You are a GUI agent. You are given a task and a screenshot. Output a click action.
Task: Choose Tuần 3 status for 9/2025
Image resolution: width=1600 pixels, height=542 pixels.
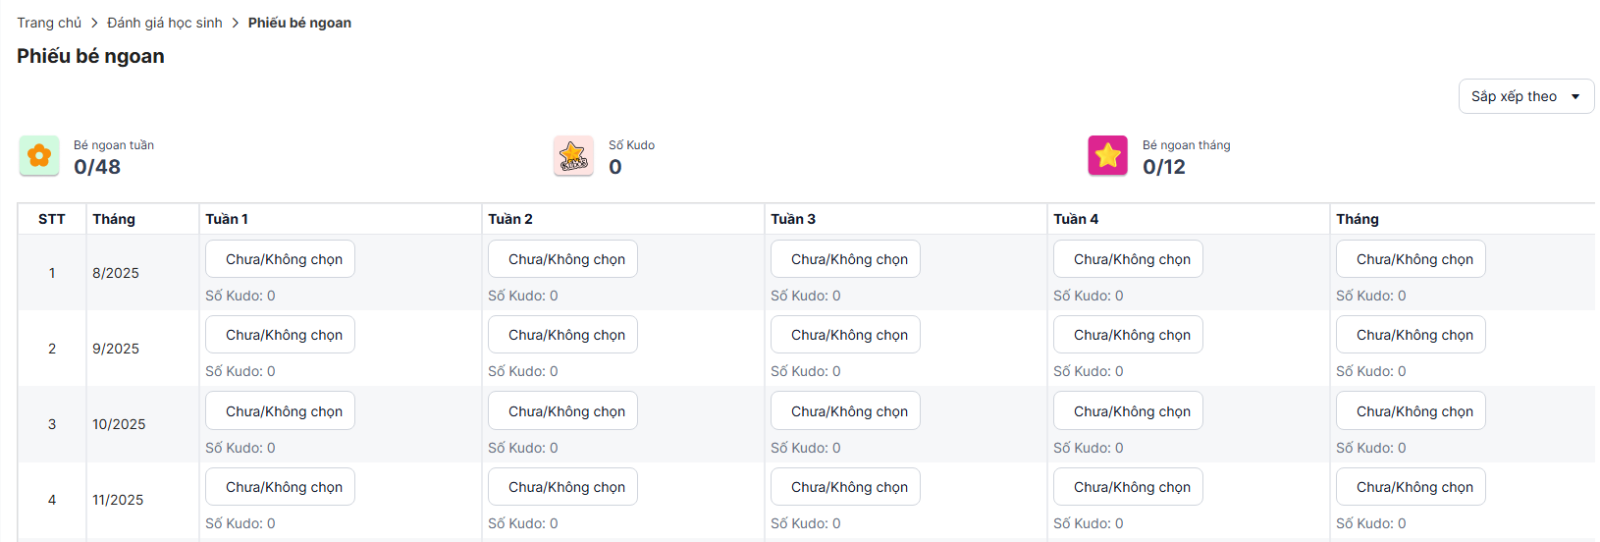845,335
